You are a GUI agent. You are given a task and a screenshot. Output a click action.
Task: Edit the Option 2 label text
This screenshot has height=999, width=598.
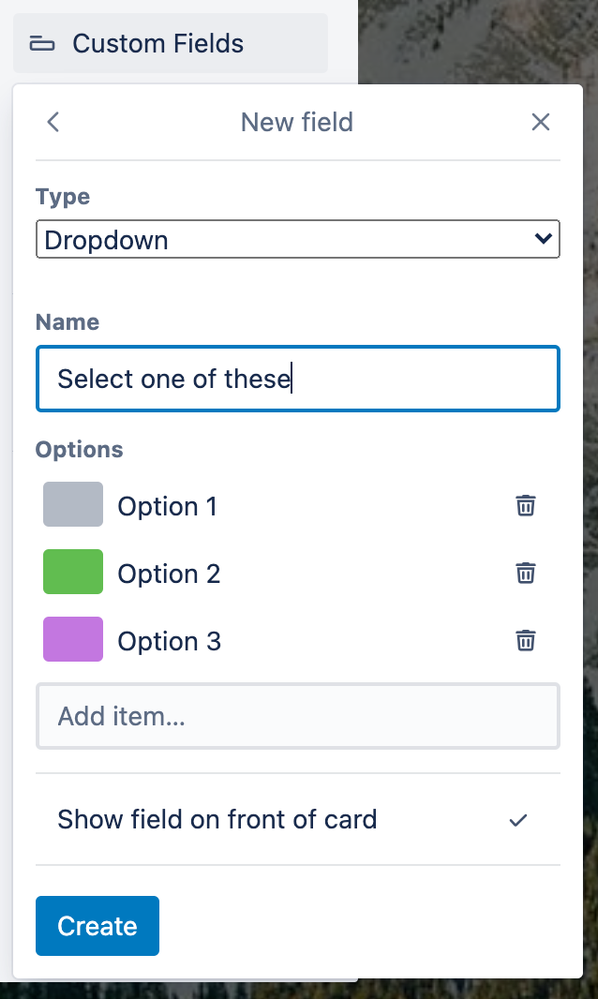[169, 574]
